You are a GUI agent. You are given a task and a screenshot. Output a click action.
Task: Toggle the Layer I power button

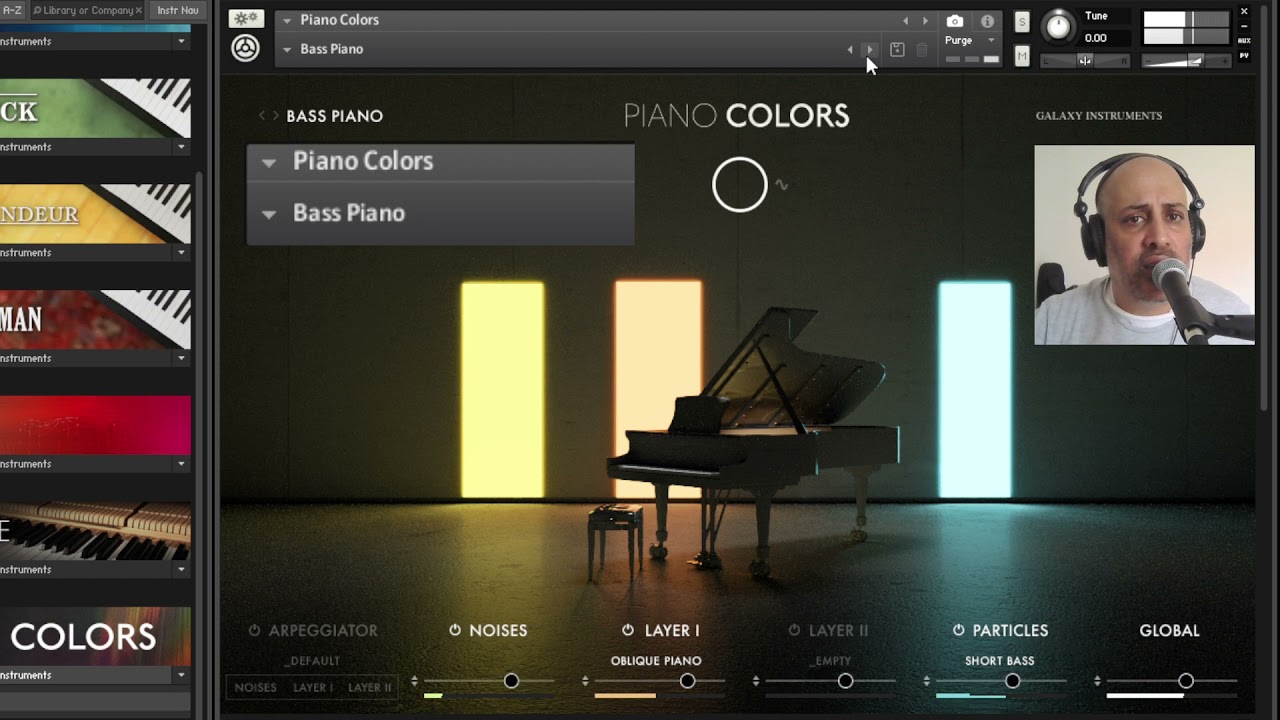[628, 630]
